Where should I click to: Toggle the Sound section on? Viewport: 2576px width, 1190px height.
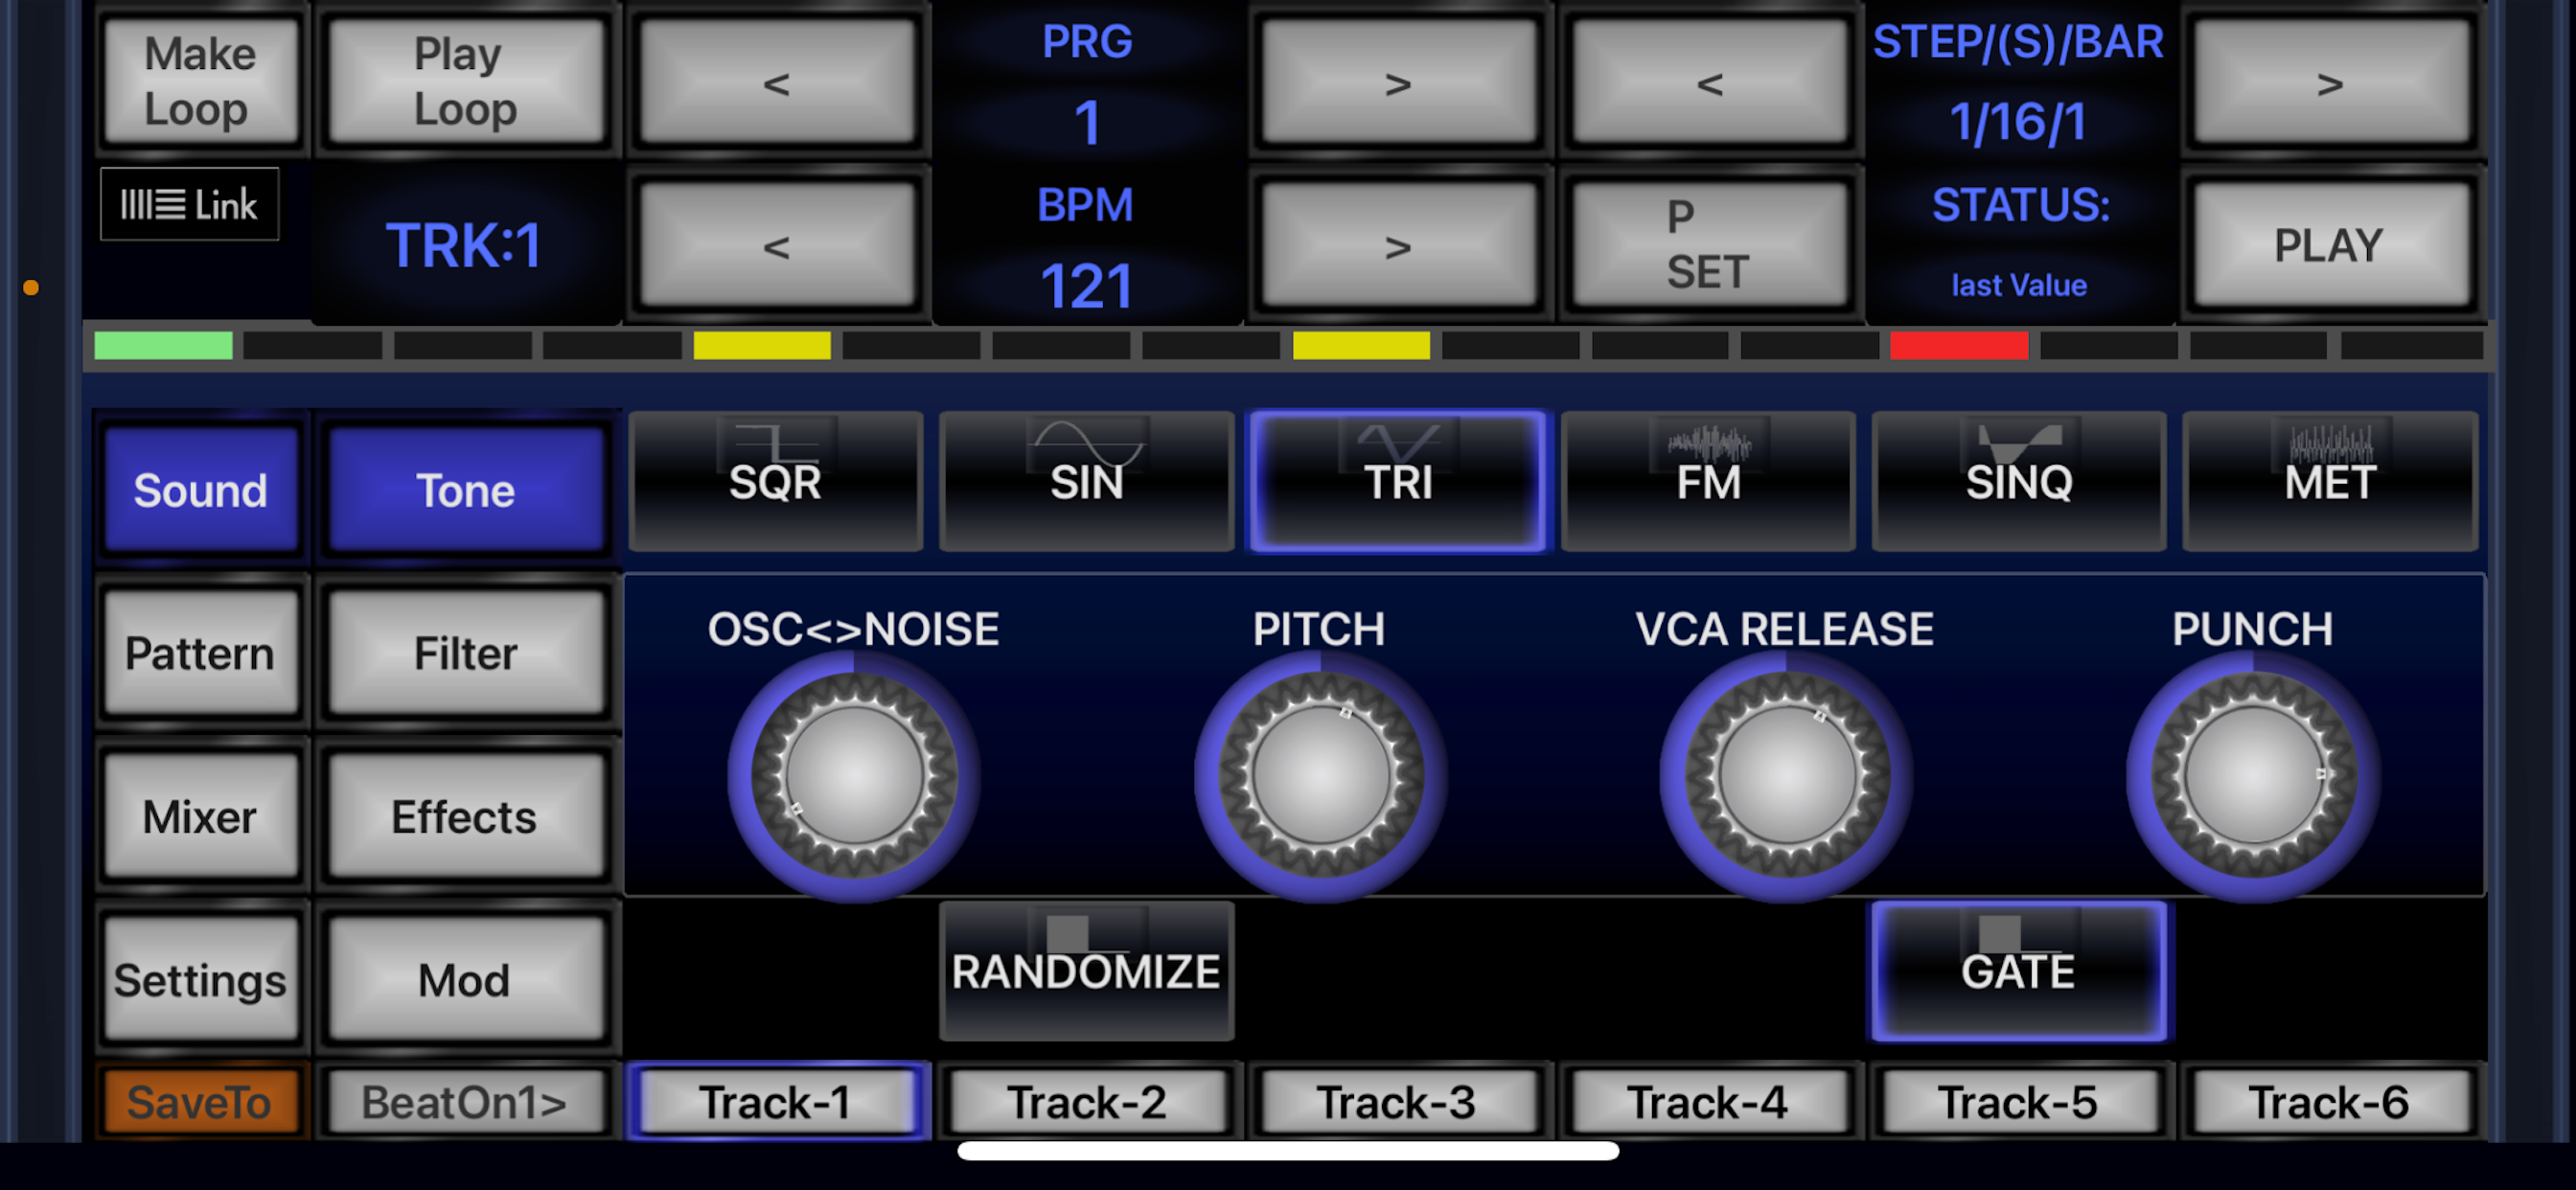point(200,489)
